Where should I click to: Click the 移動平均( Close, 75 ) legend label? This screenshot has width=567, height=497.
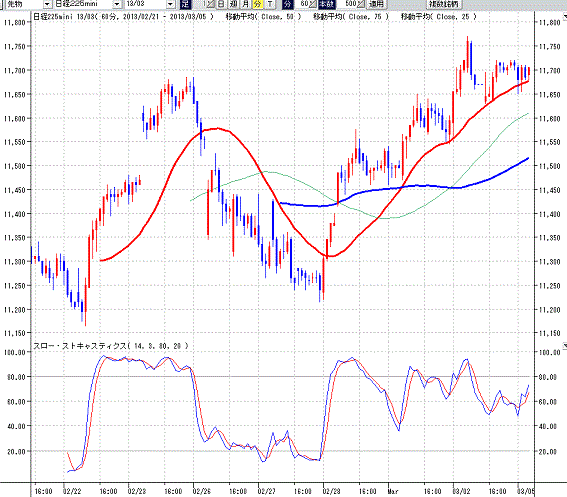click(x=351, y=17)
